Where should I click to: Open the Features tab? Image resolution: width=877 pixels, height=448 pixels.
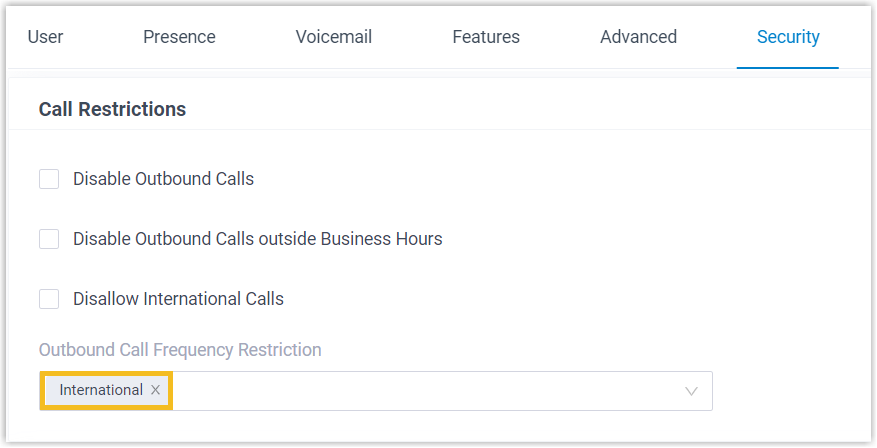[486, 37]
